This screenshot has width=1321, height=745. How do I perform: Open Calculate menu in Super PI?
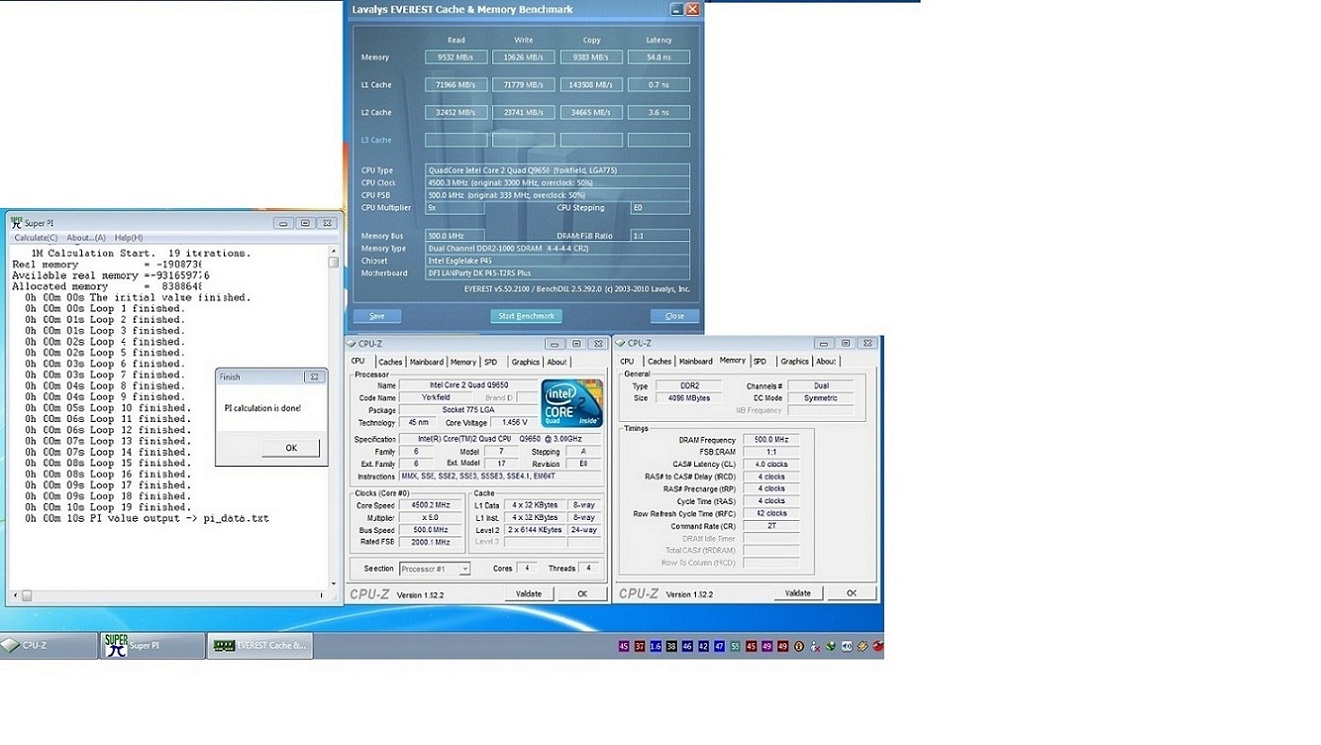click(x=36, y=238)
